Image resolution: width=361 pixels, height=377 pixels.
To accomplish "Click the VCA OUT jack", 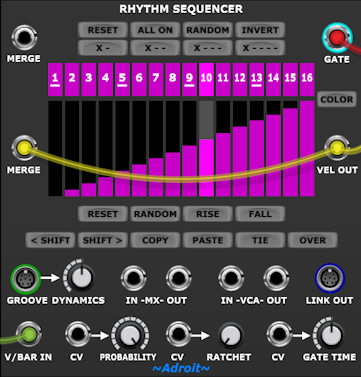I will 276,278.
